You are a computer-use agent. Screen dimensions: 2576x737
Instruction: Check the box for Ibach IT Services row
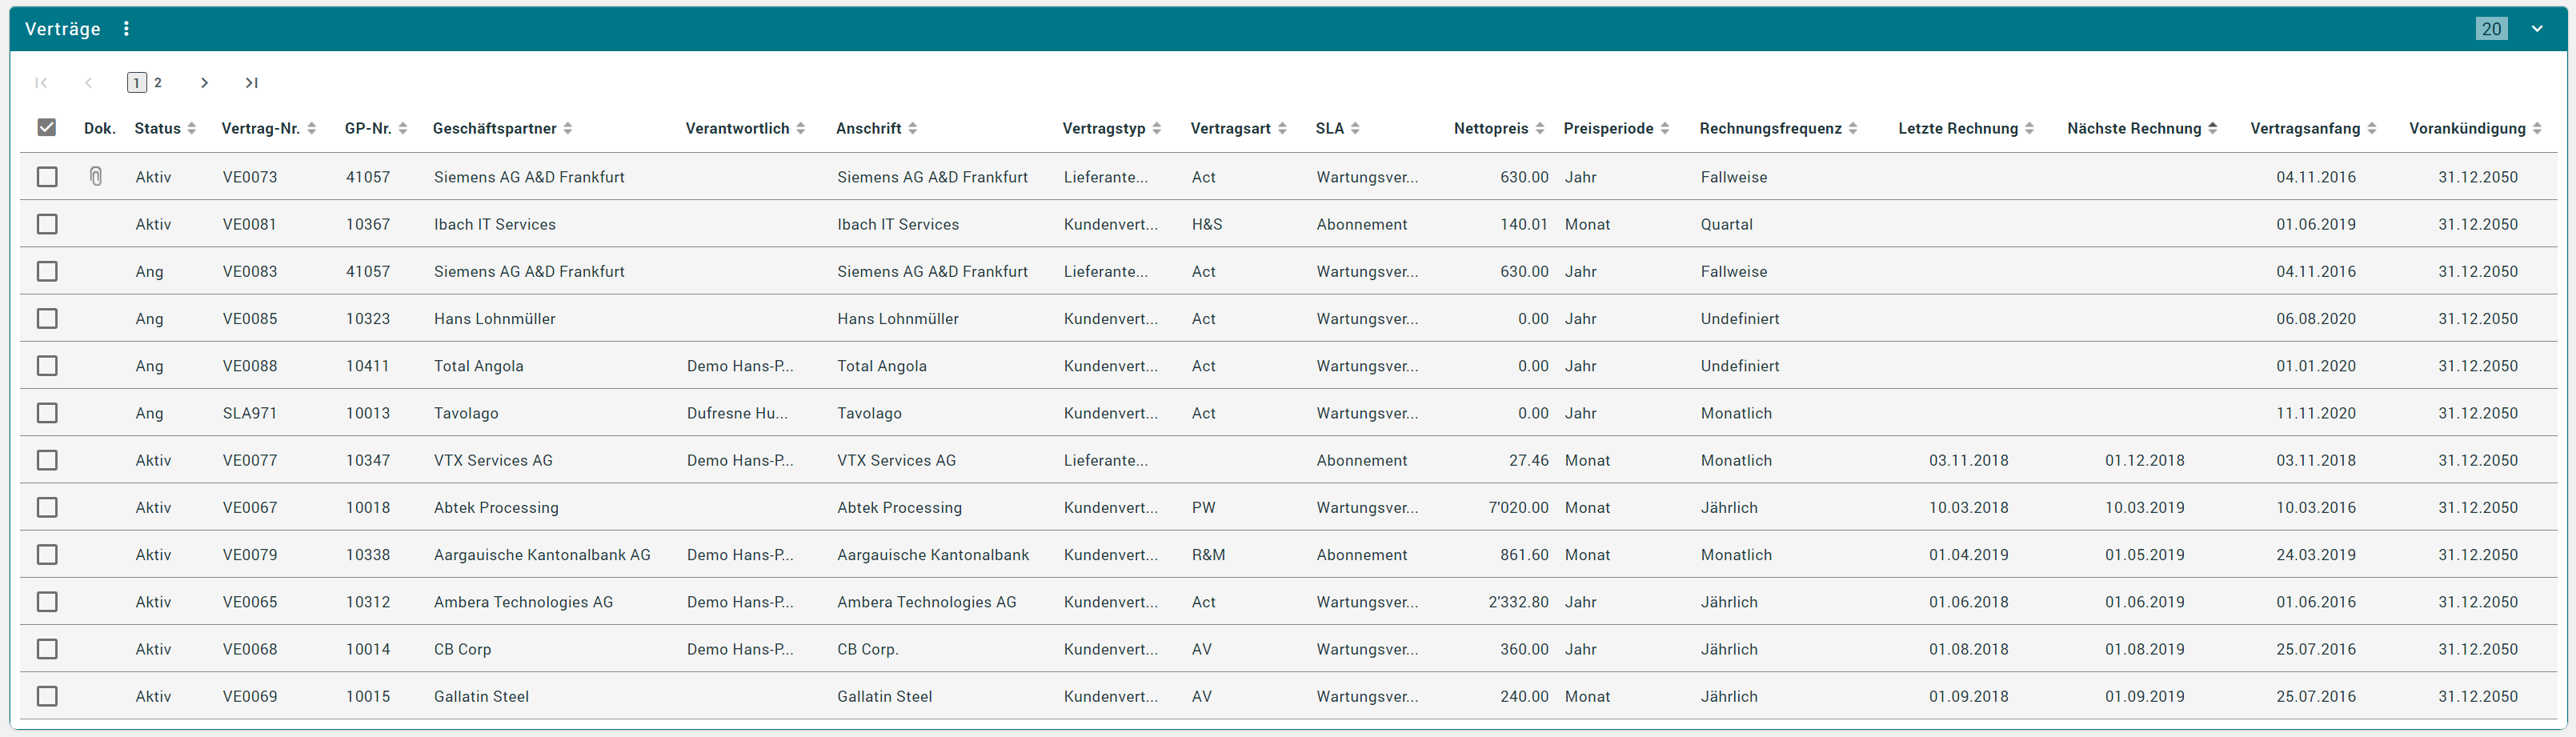[x=47, y=224]
